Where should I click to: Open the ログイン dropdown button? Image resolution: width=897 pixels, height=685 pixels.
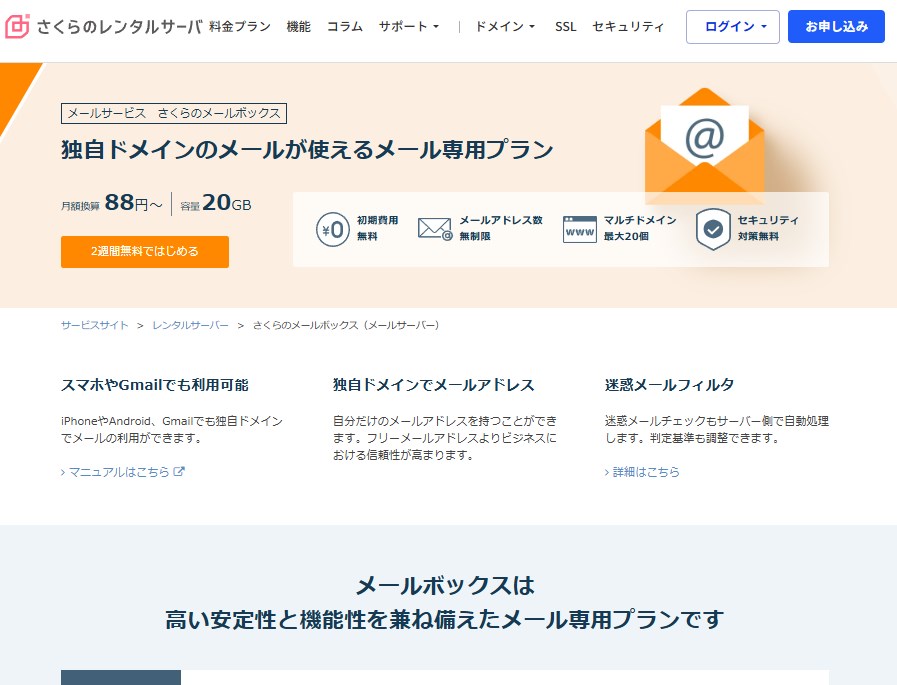click(732, 27)
